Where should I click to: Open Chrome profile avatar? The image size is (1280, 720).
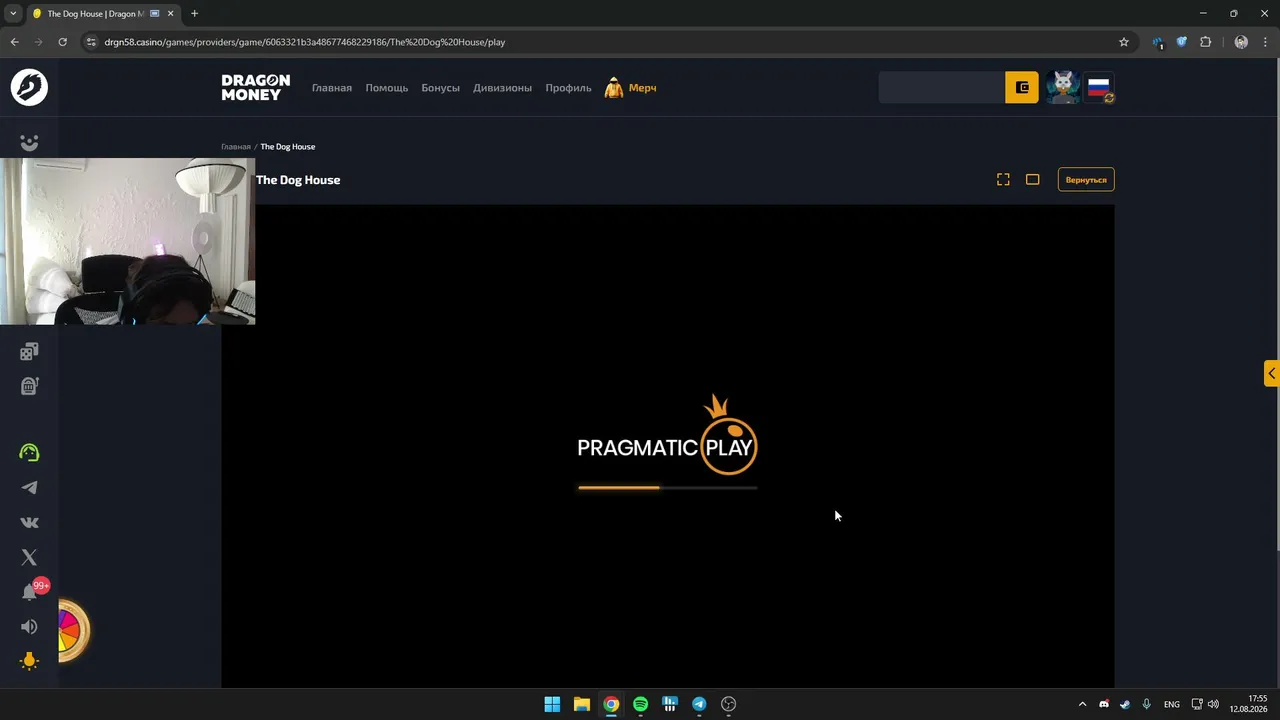(1241, 42)
